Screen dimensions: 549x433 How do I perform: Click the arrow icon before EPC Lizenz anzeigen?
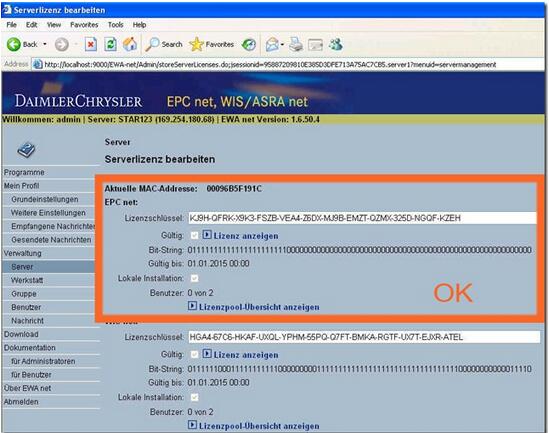[x=207, y=235]
